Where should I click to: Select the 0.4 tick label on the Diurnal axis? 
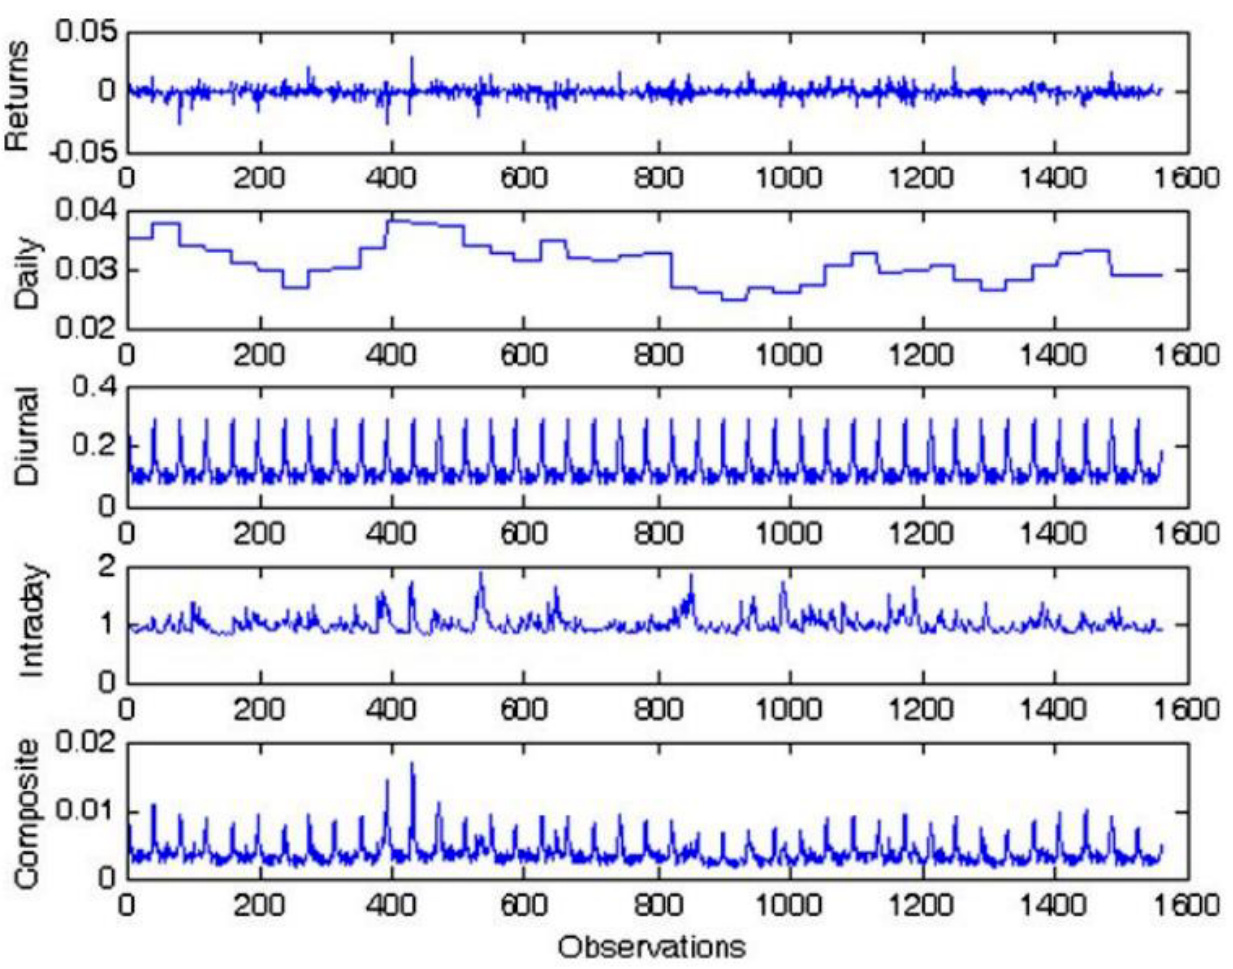pos(94,387)
